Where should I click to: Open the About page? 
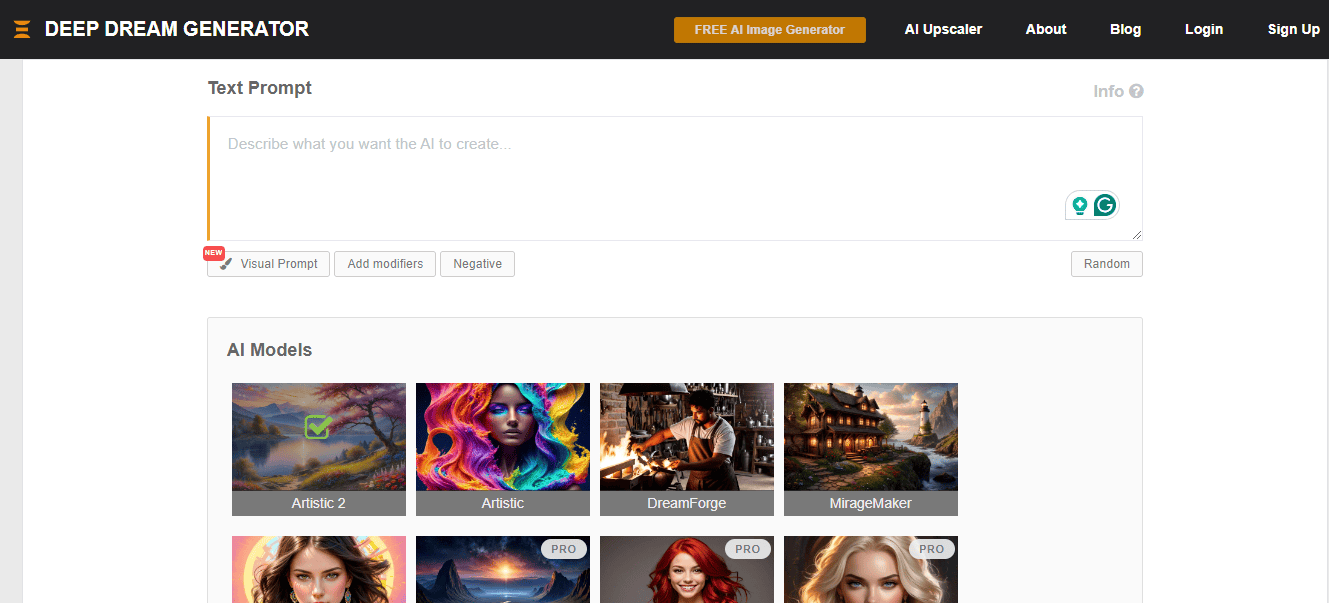point(1046,29)
